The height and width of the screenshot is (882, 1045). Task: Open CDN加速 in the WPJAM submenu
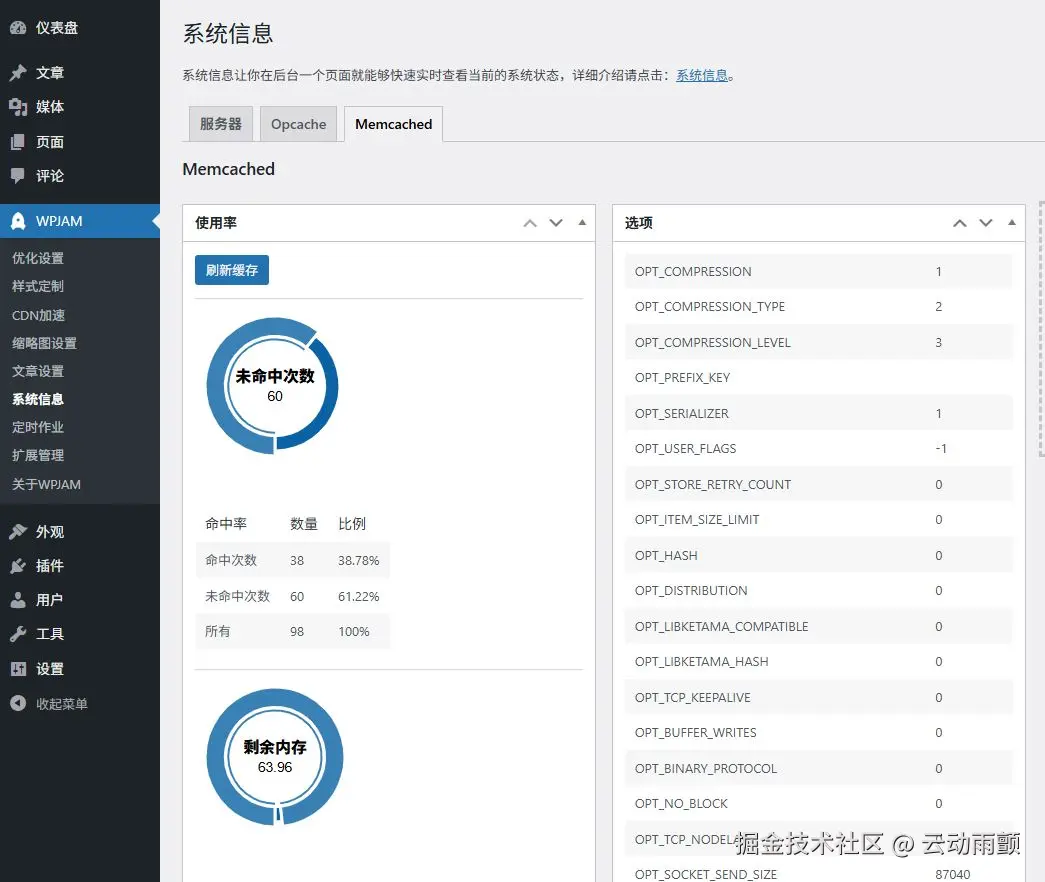(39, 315)
